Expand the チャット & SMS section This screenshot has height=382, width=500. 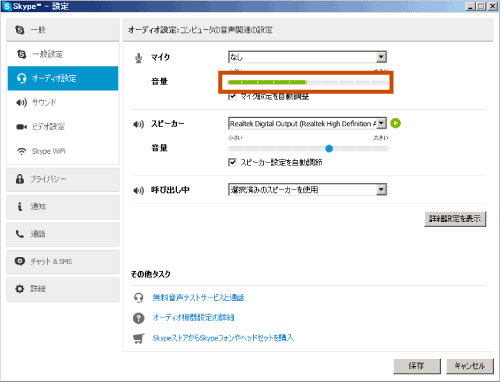tap(63, 261)
